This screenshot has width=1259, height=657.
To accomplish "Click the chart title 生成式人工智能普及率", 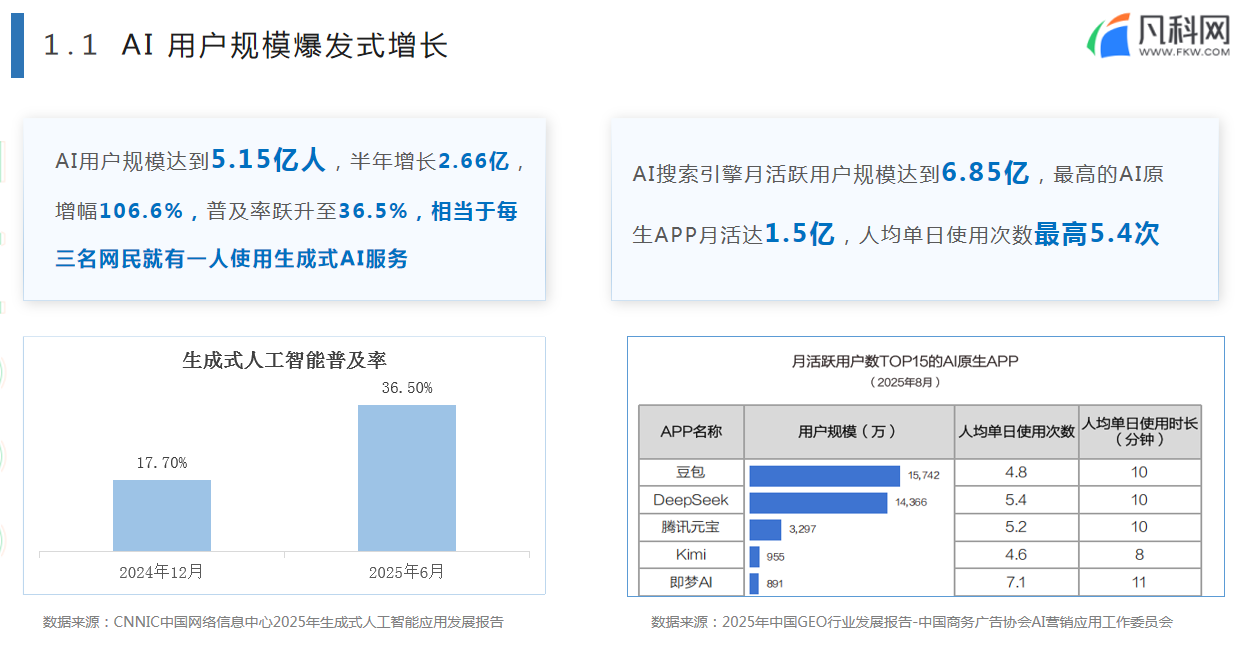I will tap(284, 360).
